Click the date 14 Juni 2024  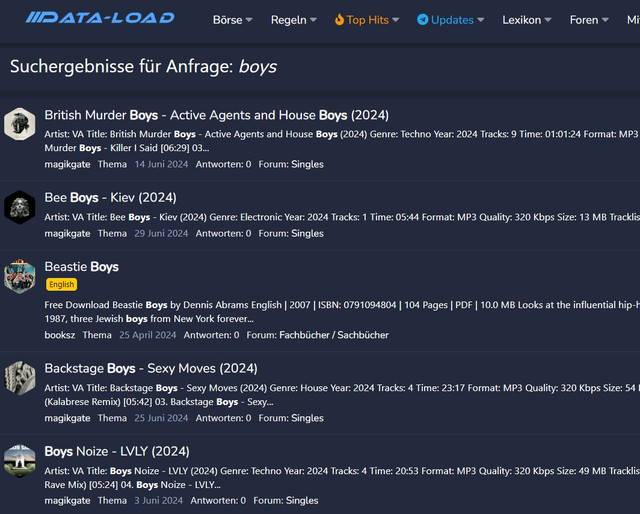(x=161, y=164)
